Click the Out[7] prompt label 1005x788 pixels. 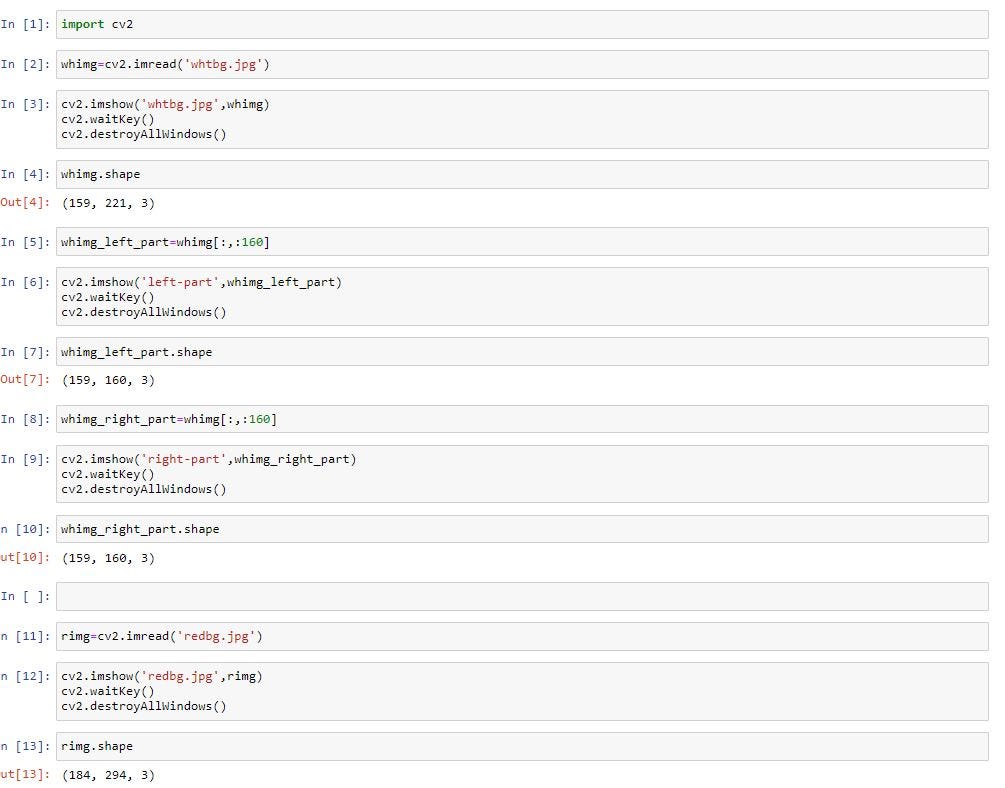coord(25,380)
